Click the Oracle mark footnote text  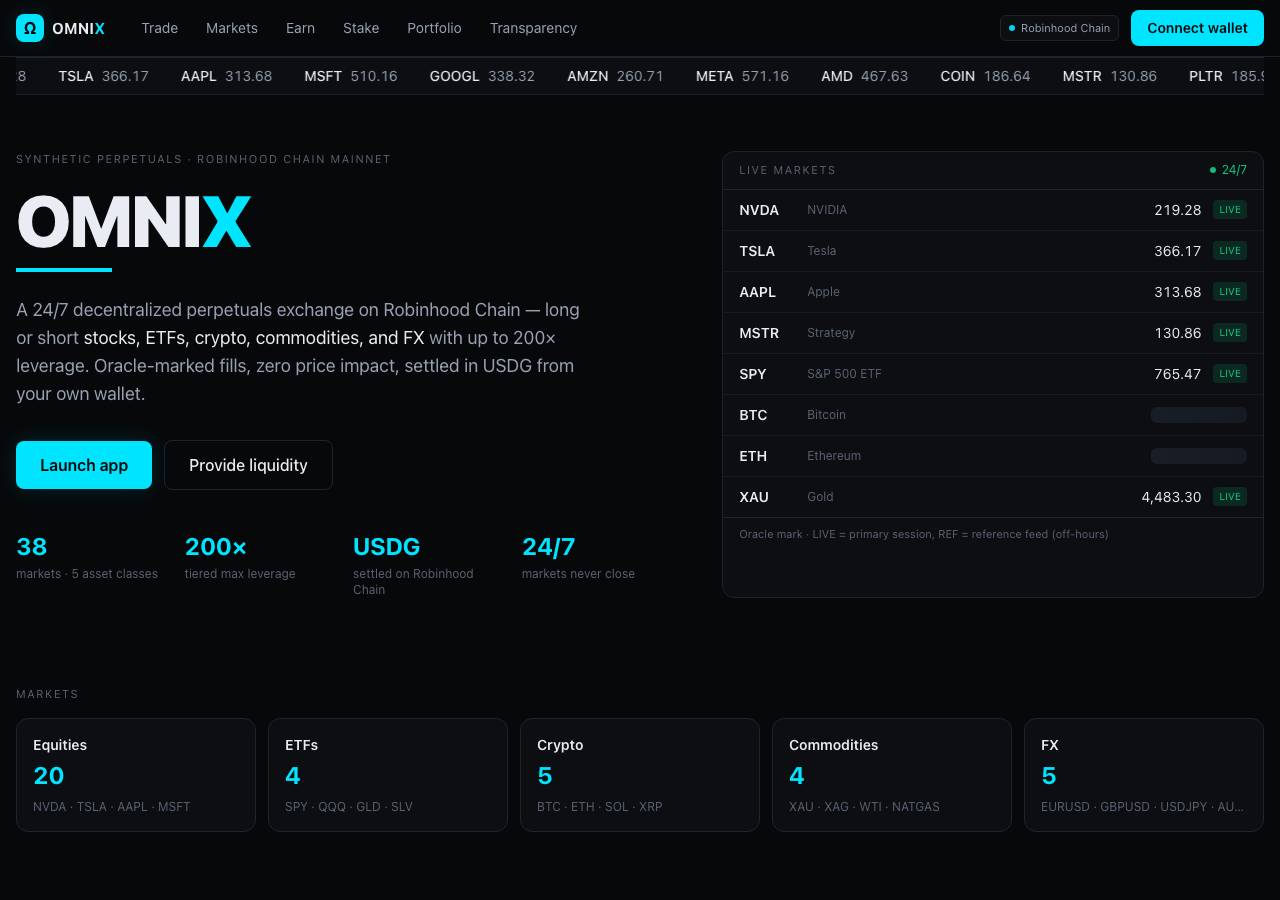pos(923,534)
